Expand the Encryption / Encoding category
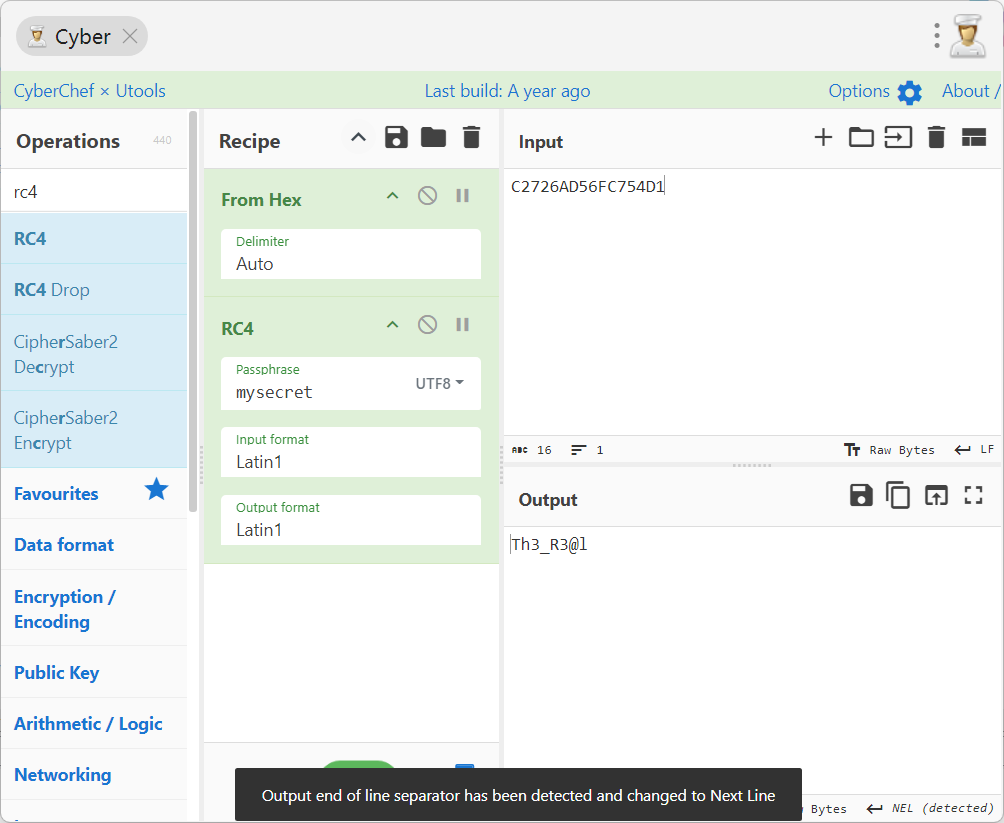 [x=94, y=608]
